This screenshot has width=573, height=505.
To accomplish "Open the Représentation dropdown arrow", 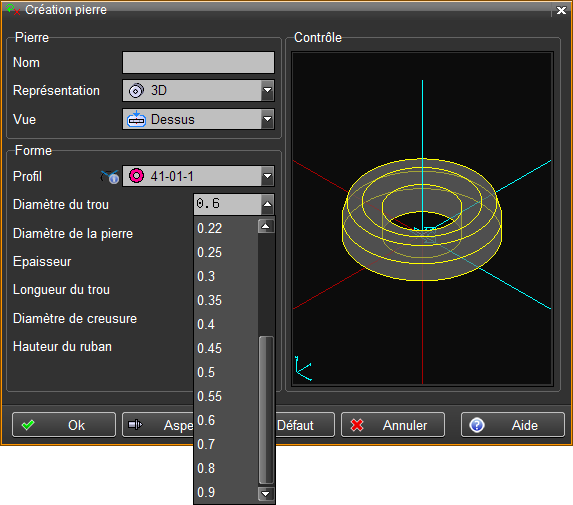I will (x=267, y=90).
